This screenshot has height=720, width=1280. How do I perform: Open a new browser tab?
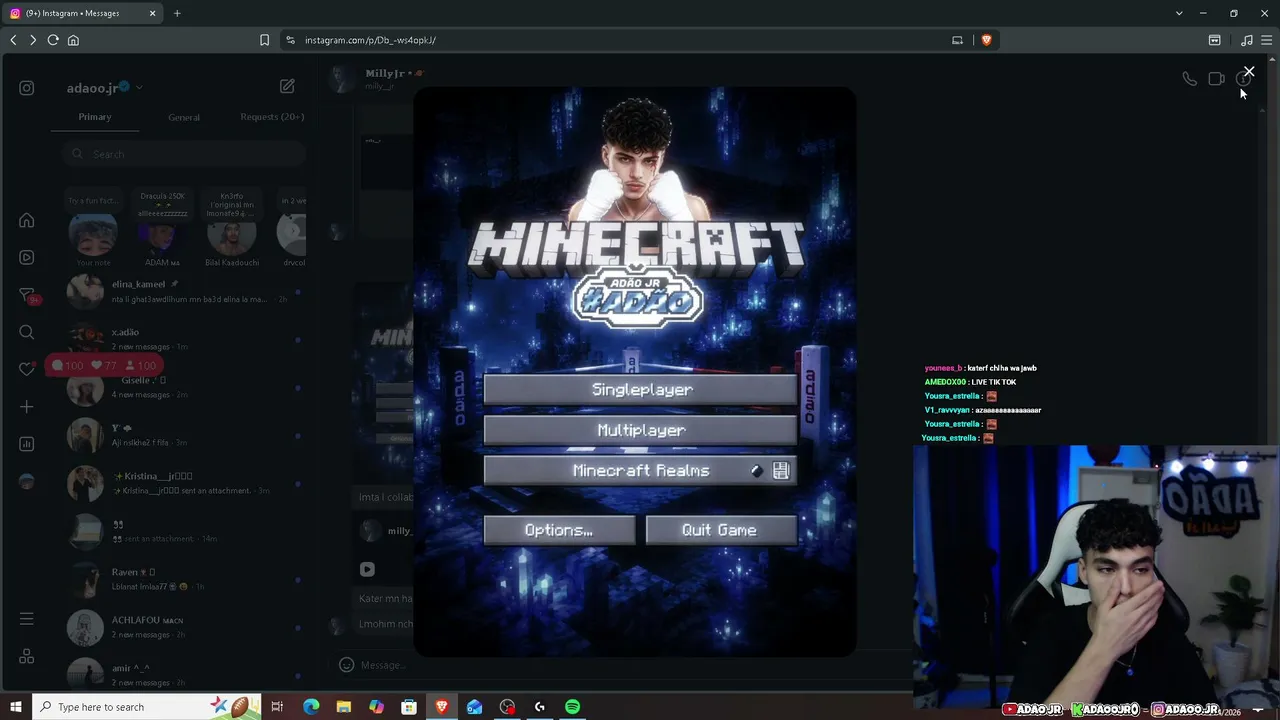coord(177,13)
